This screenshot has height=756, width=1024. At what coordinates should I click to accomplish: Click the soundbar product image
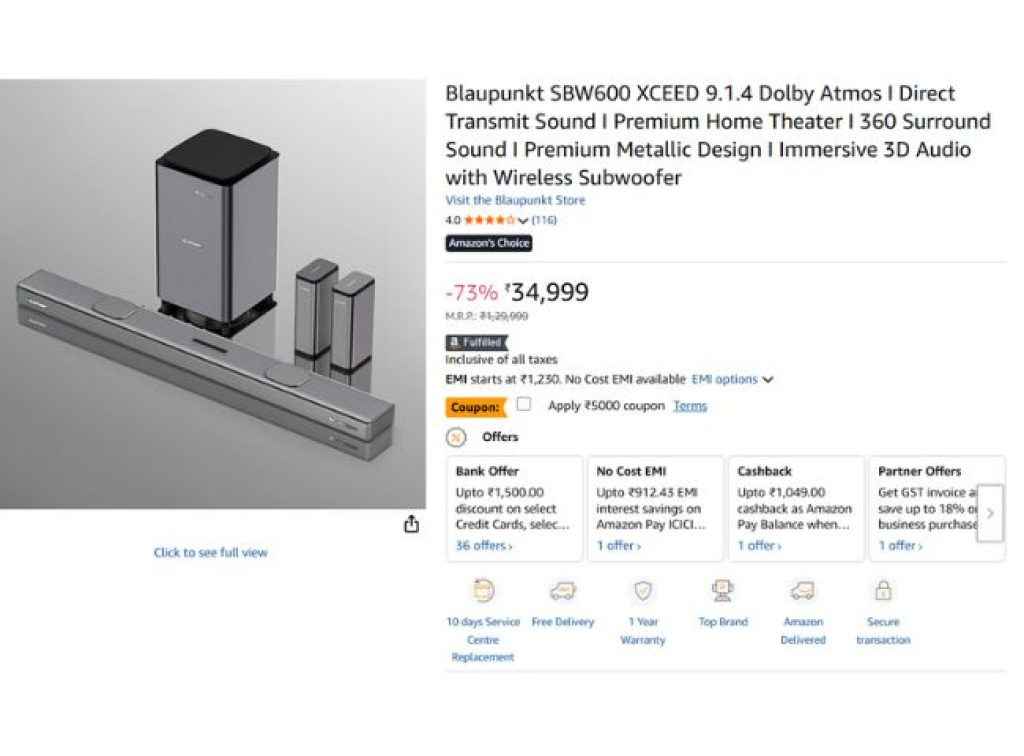pyautogui.click(x=212, y=294)
